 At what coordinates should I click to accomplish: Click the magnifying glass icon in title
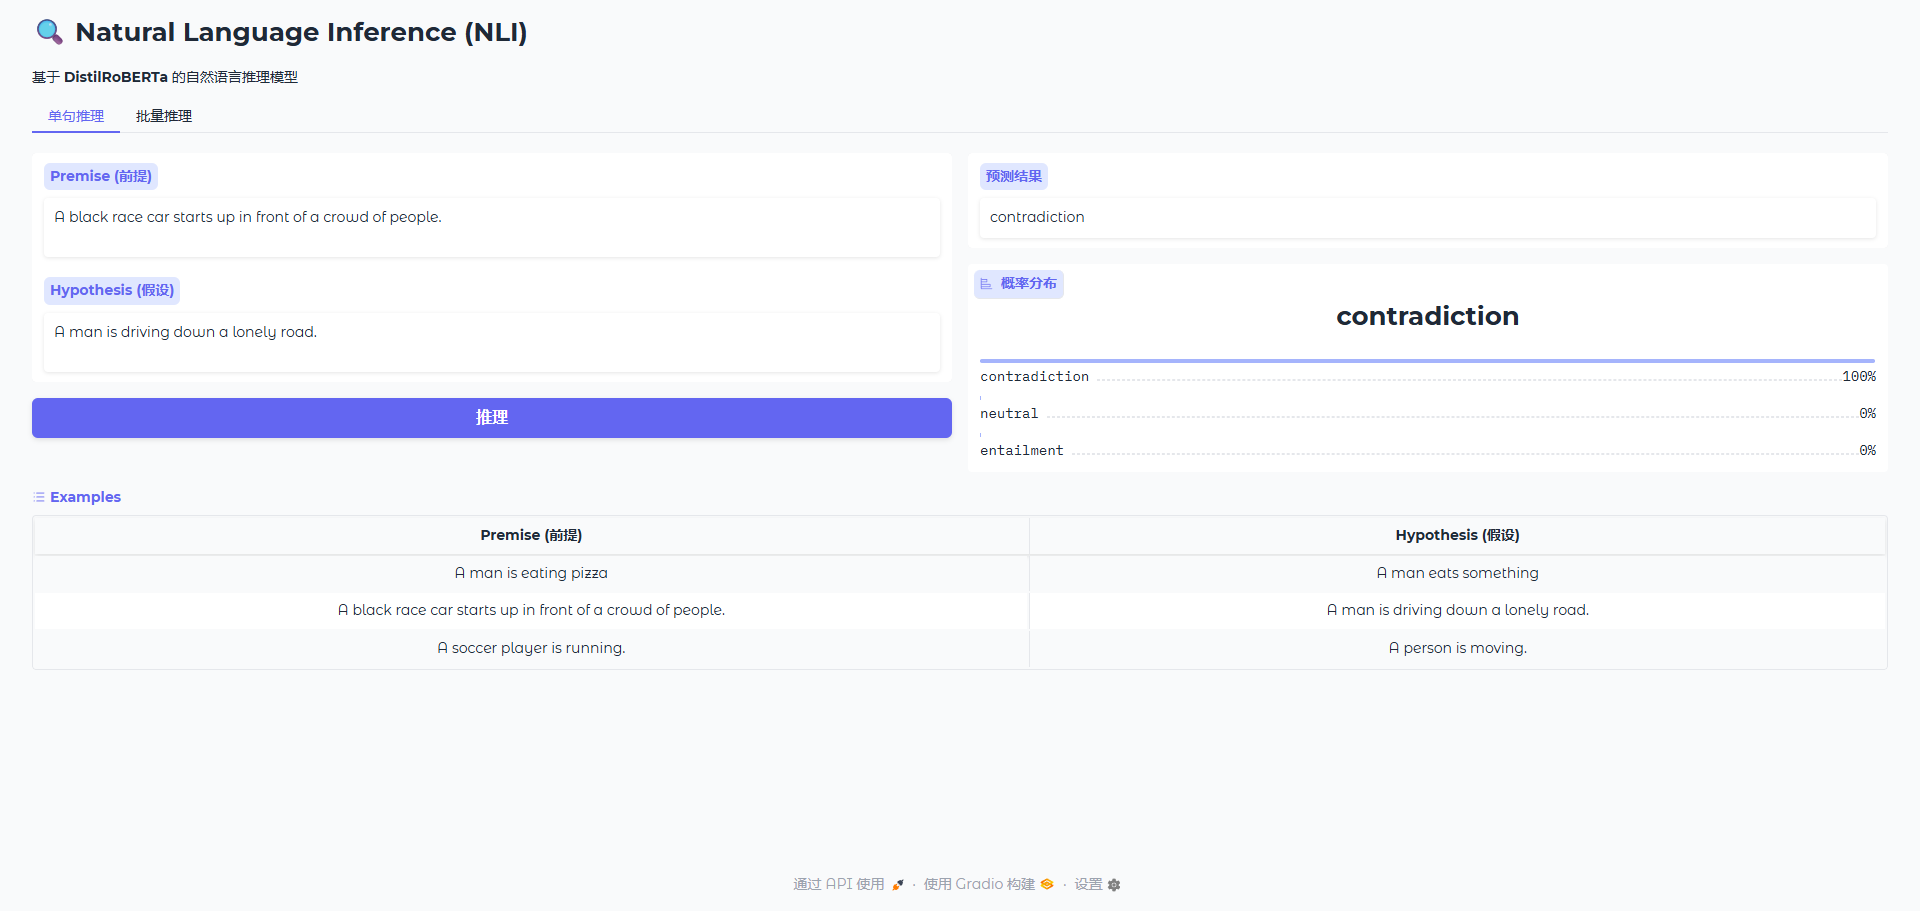point(49,32)
